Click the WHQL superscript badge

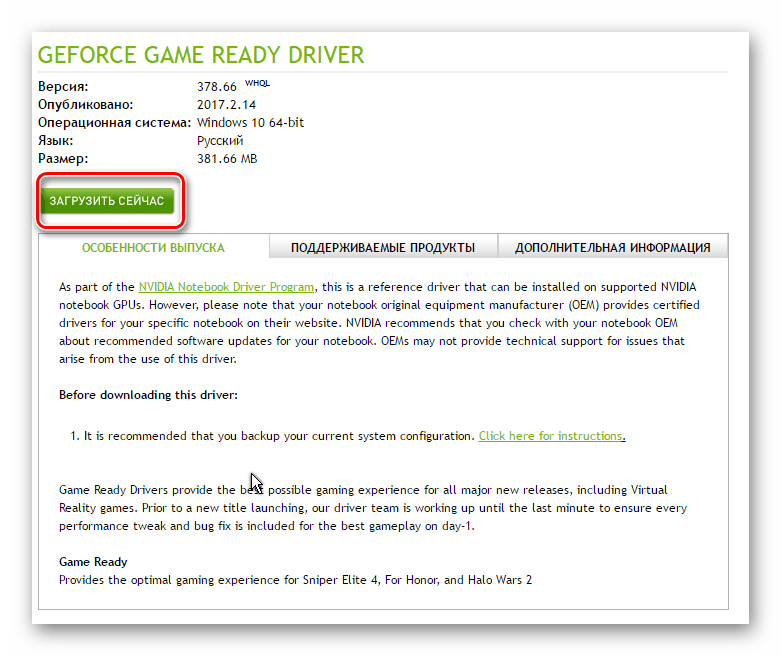[x=257, y=84]
